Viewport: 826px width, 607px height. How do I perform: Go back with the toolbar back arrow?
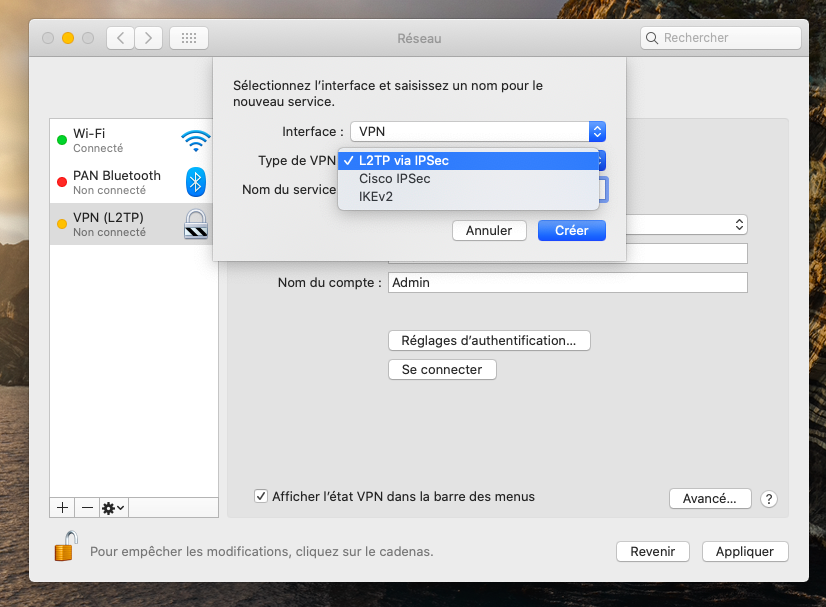coord(121,38)
